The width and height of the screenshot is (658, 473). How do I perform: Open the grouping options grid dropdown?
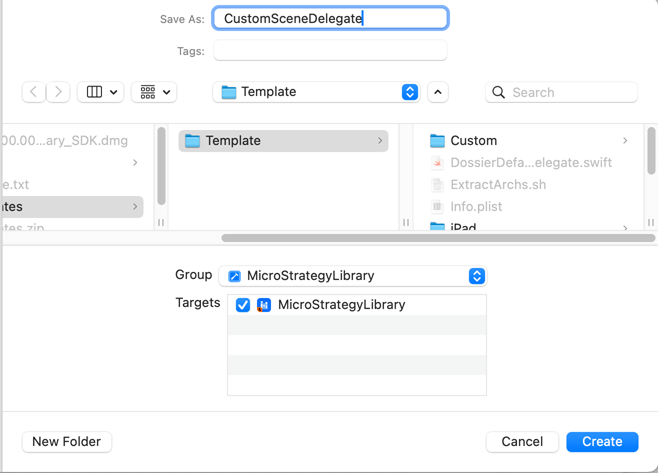click(154, 92)
